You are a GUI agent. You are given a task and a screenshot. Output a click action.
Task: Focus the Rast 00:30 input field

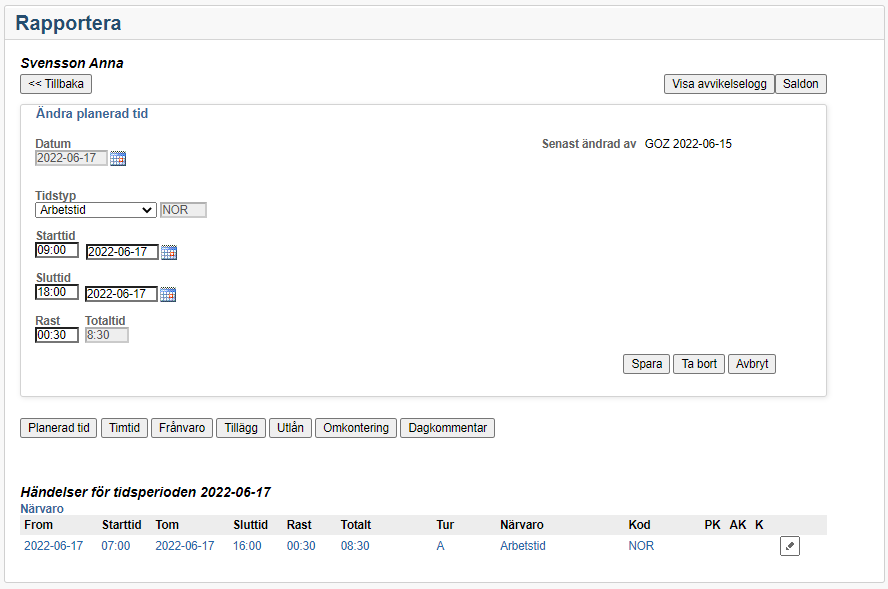(56, 335)
